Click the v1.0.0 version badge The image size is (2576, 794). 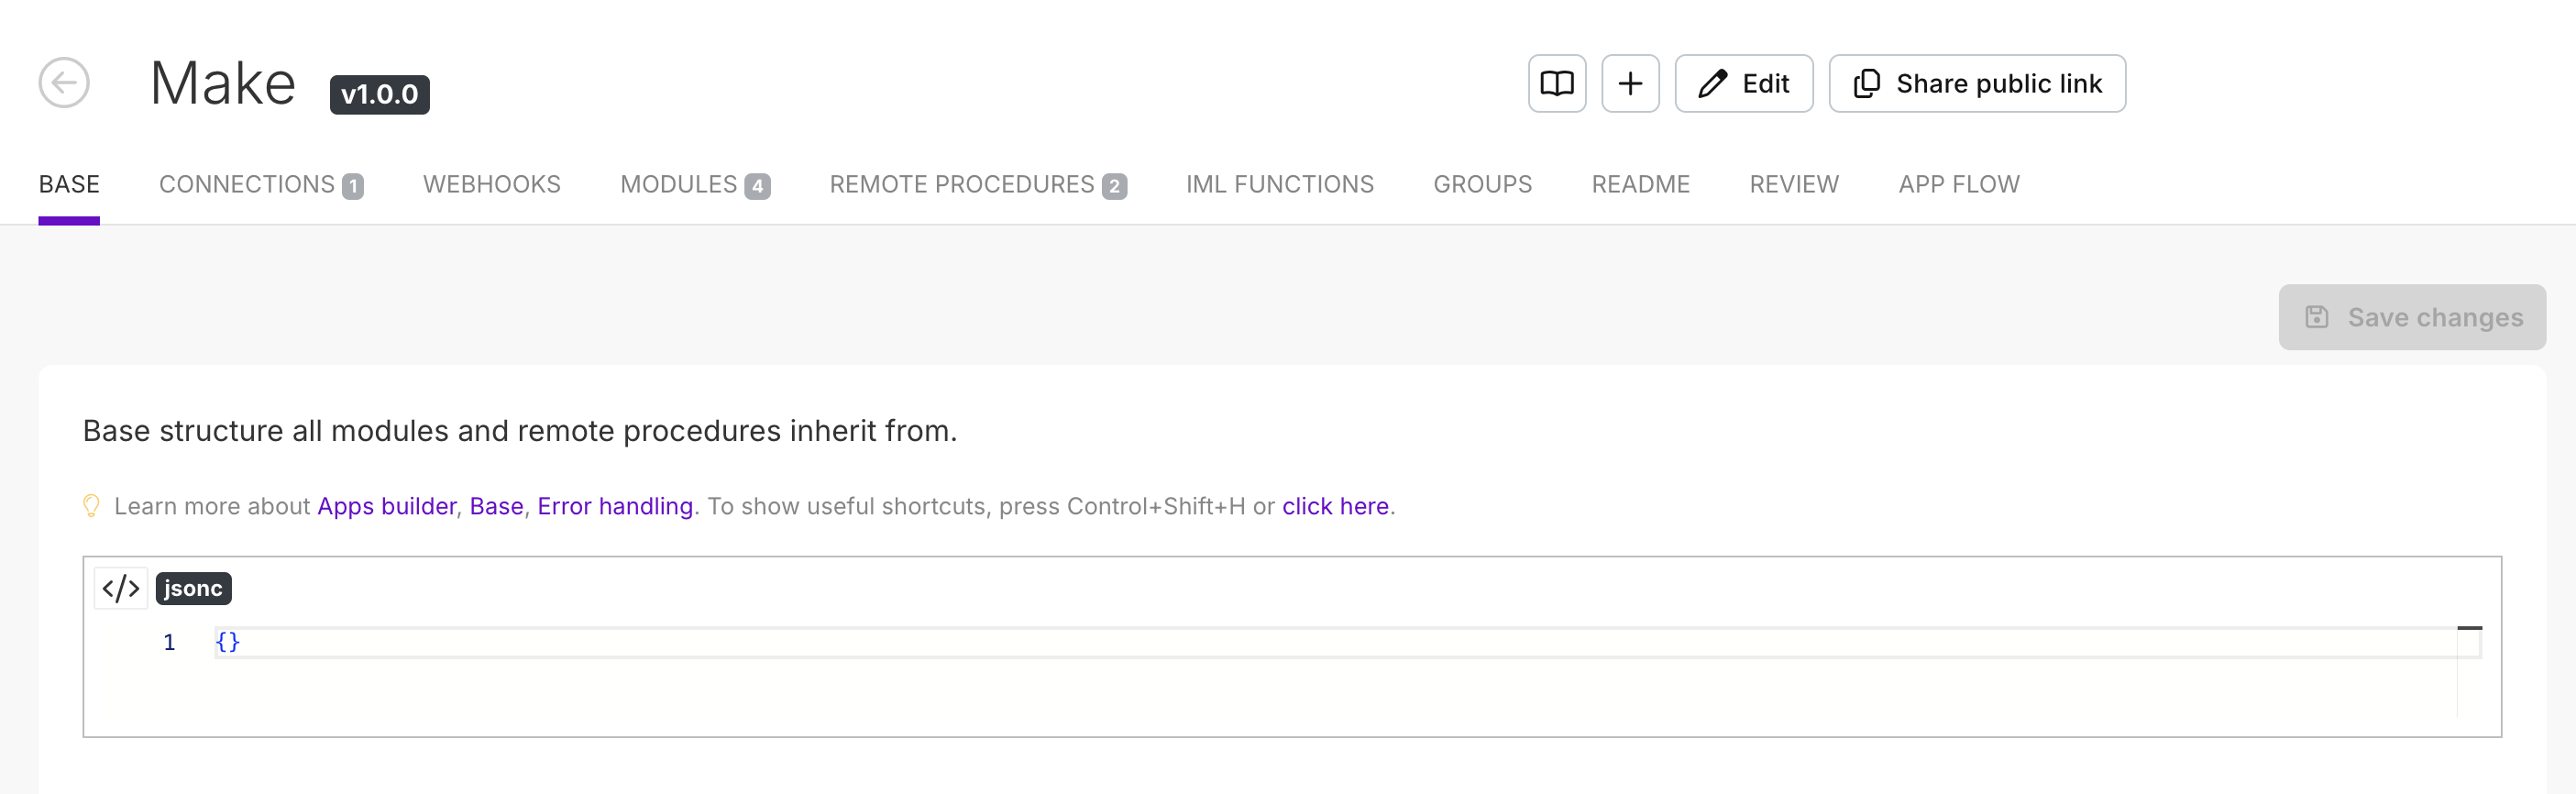point(379,95)
